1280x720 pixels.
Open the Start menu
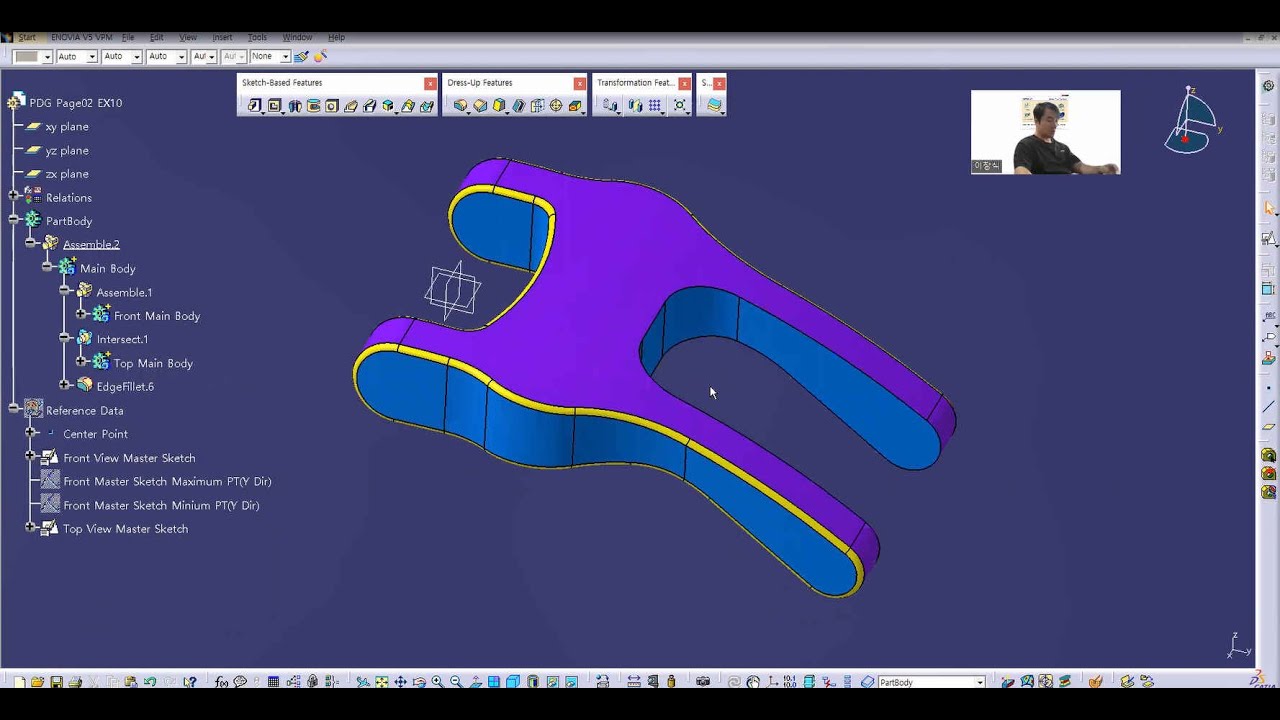(x=27, y=37)
